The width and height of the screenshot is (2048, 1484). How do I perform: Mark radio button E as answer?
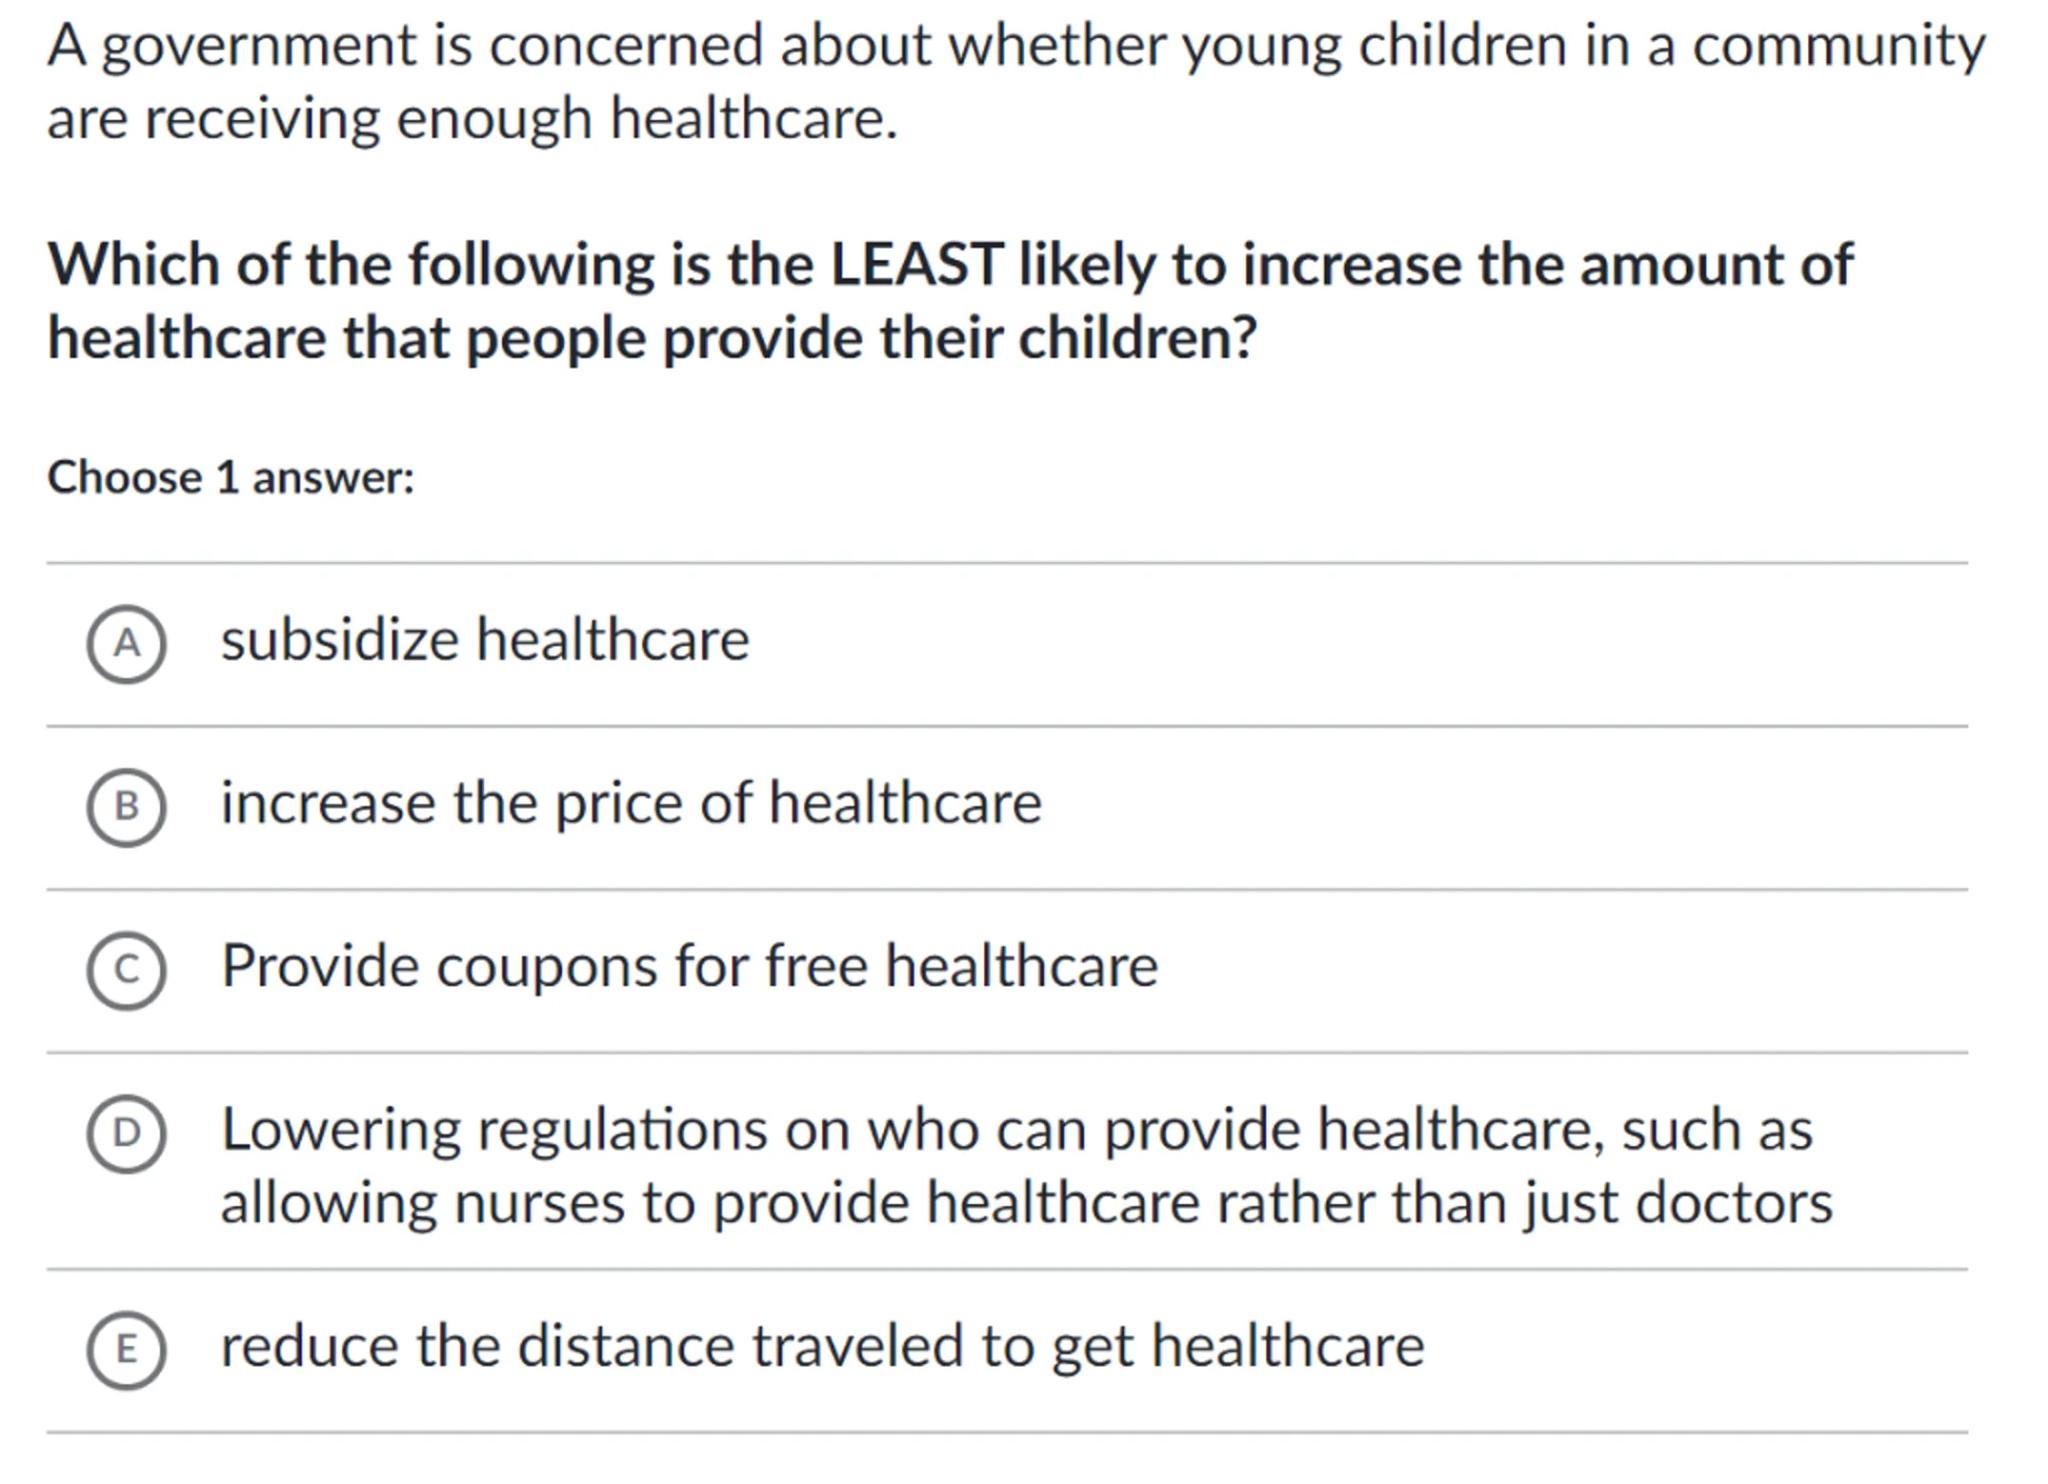pyautogui.click(x=126, y=1350)
